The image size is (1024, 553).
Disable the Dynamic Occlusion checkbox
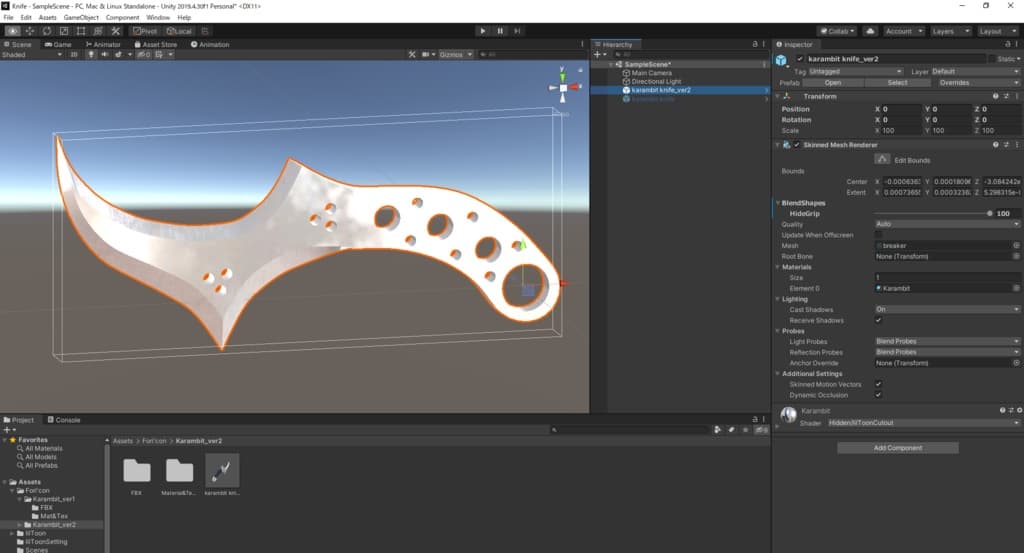pyautogui.click(x=878, y=394)
